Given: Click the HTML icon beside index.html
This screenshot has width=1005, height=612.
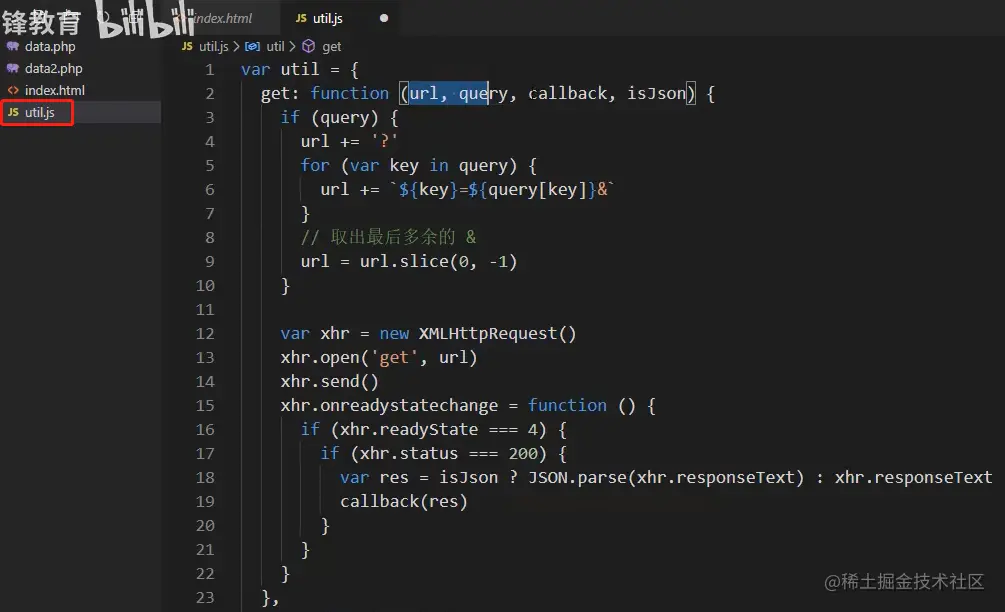Looking at the screenshot, I should tap(13, 90).
